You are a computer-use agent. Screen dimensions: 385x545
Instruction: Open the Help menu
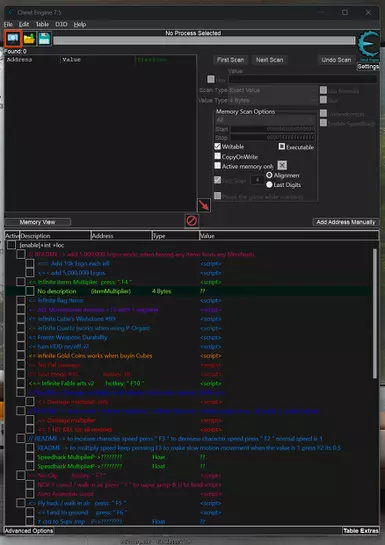(x=80, y=24)
